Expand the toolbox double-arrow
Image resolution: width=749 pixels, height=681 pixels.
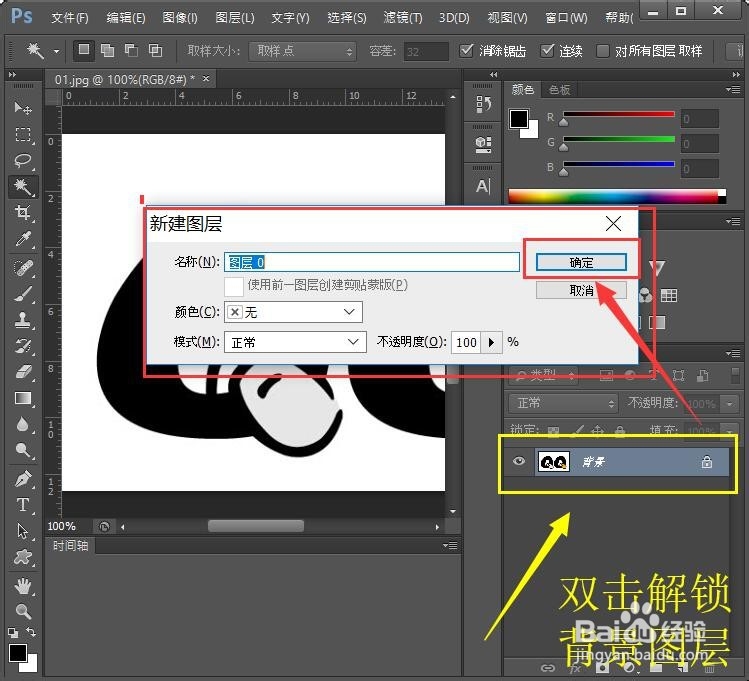pyautogui.click(x=12, y=74)
